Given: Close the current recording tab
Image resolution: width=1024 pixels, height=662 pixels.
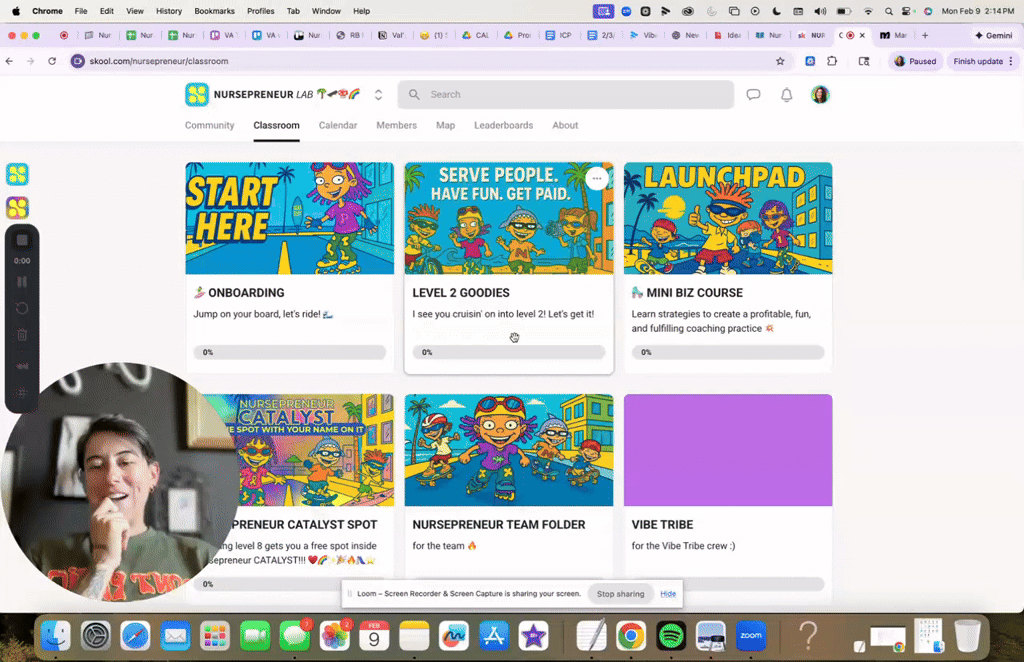Looking at the screenshot, I should pos(862,35).
